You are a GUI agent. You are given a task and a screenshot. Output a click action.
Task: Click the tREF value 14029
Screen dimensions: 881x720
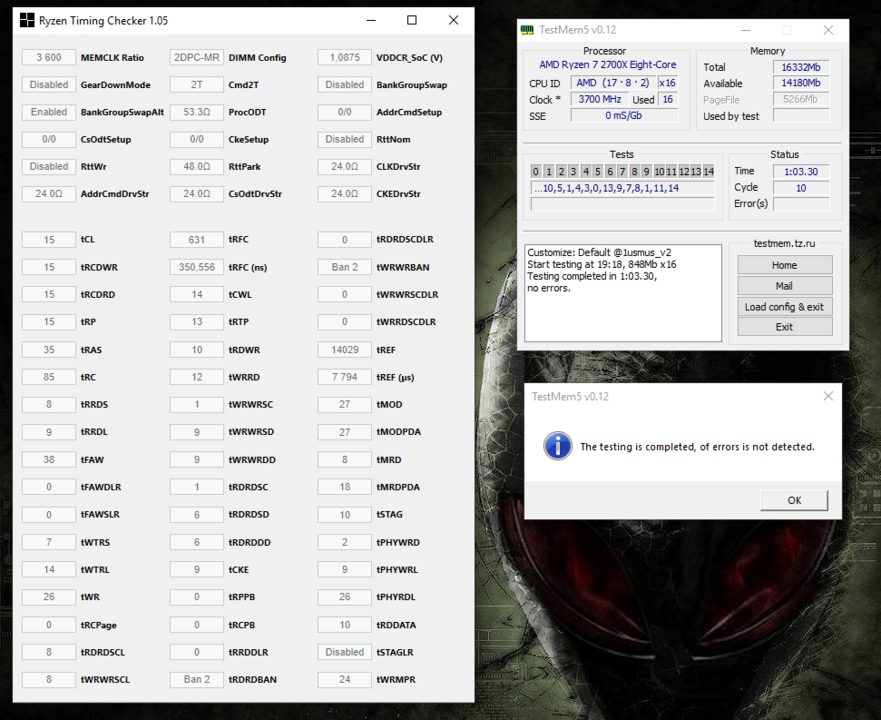coord(344,350)
